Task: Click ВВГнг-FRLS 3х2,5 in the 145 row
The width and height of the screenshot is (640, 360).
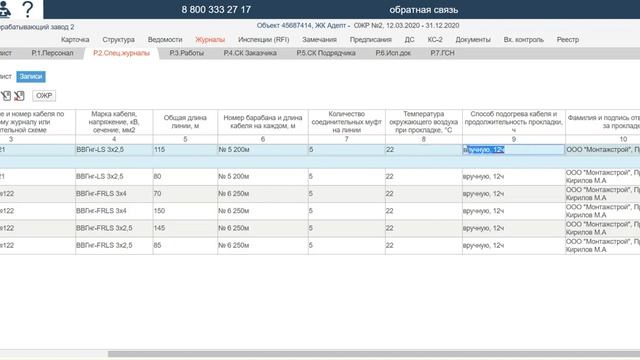Action: click(x=114, y=228)
